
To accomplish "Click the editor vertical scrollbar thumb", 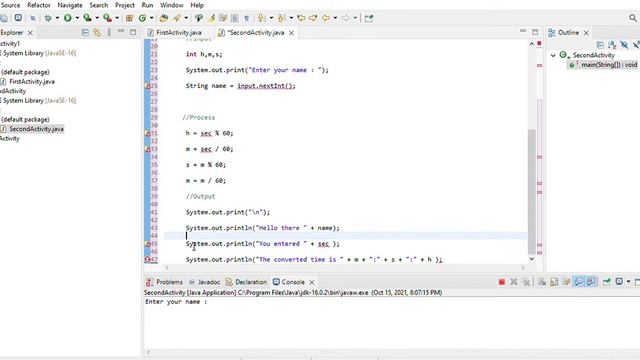I will (x=531, y=191).
